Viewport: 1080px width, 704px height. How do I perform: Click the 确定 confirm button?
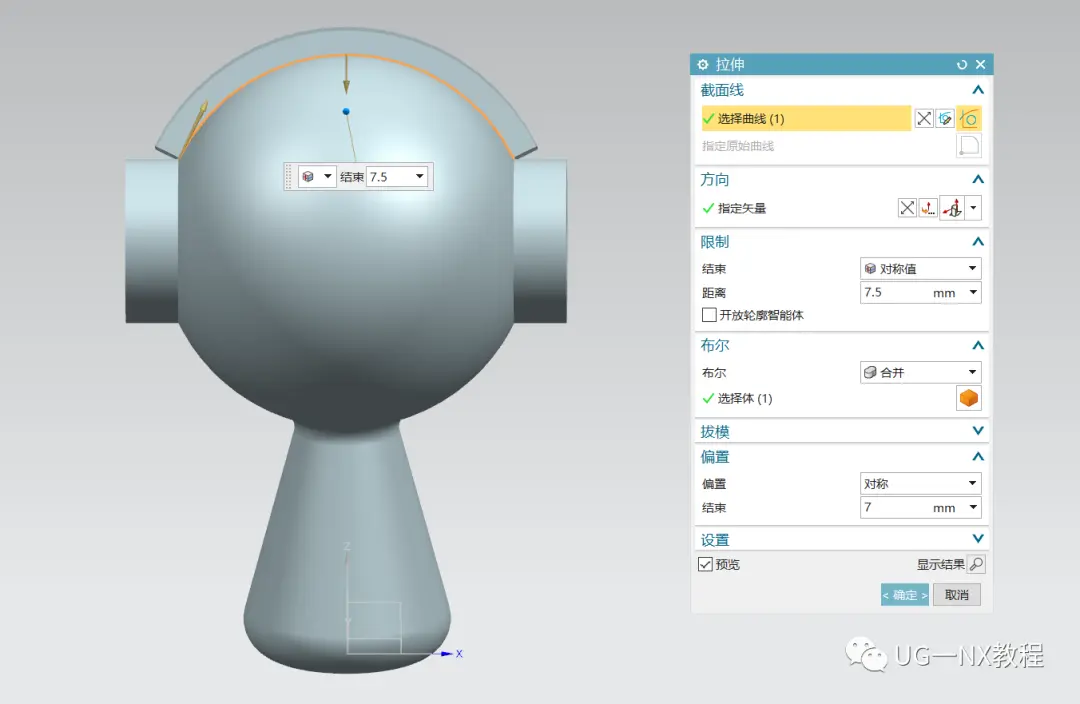(x=905, y=594)
